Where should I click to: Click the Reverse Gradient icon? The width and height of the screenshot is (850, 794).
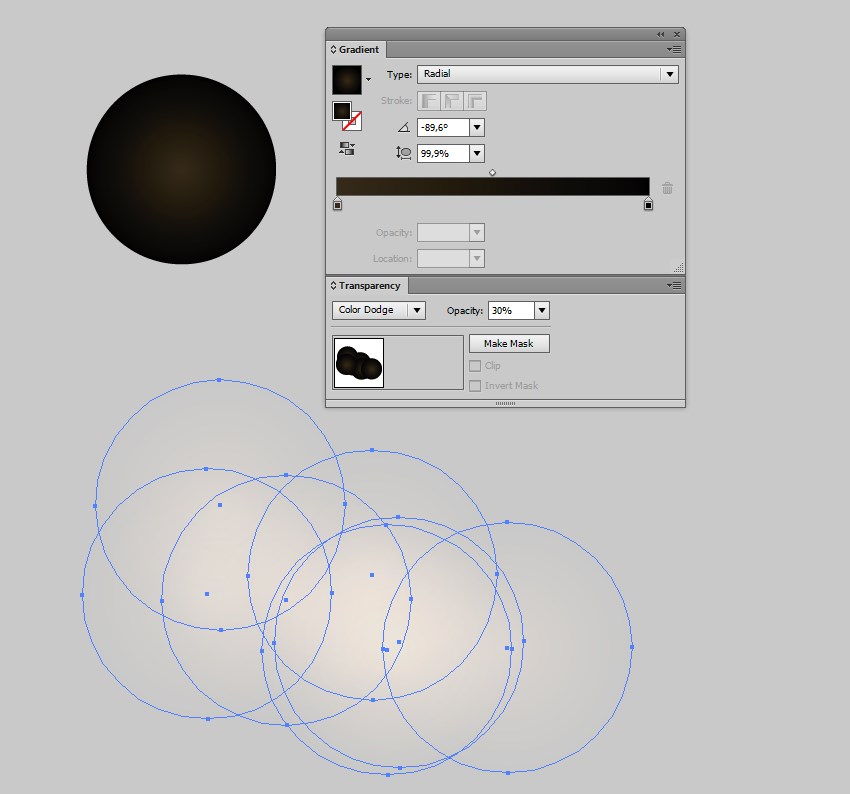point(346,149)
